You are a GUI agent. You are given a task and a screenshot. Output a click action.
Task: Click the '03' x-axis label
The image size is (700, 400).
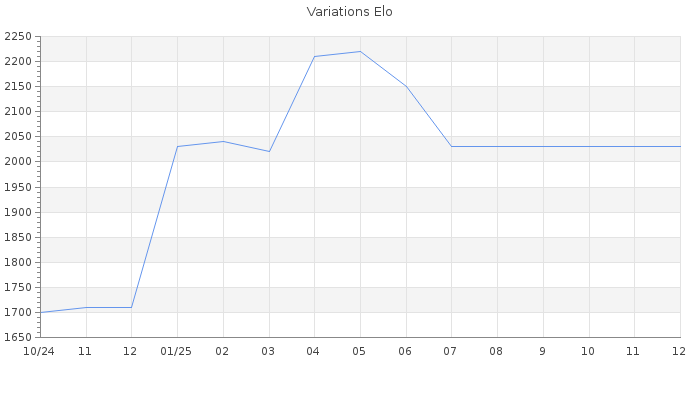click(x=269, y=351)
